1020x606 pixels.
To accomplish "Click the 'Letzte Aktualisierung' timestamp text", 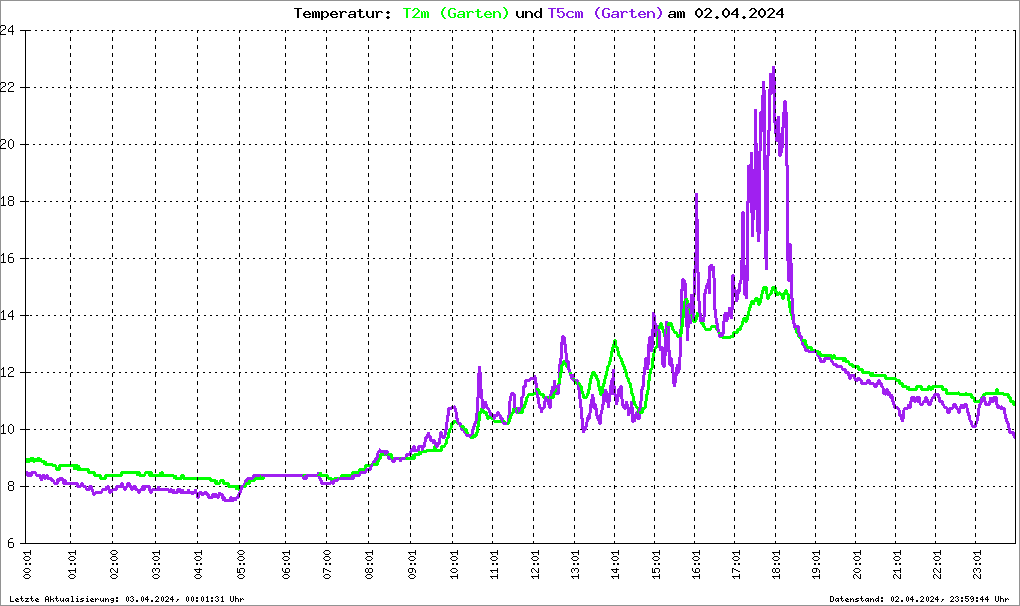I will coord(126,598).
